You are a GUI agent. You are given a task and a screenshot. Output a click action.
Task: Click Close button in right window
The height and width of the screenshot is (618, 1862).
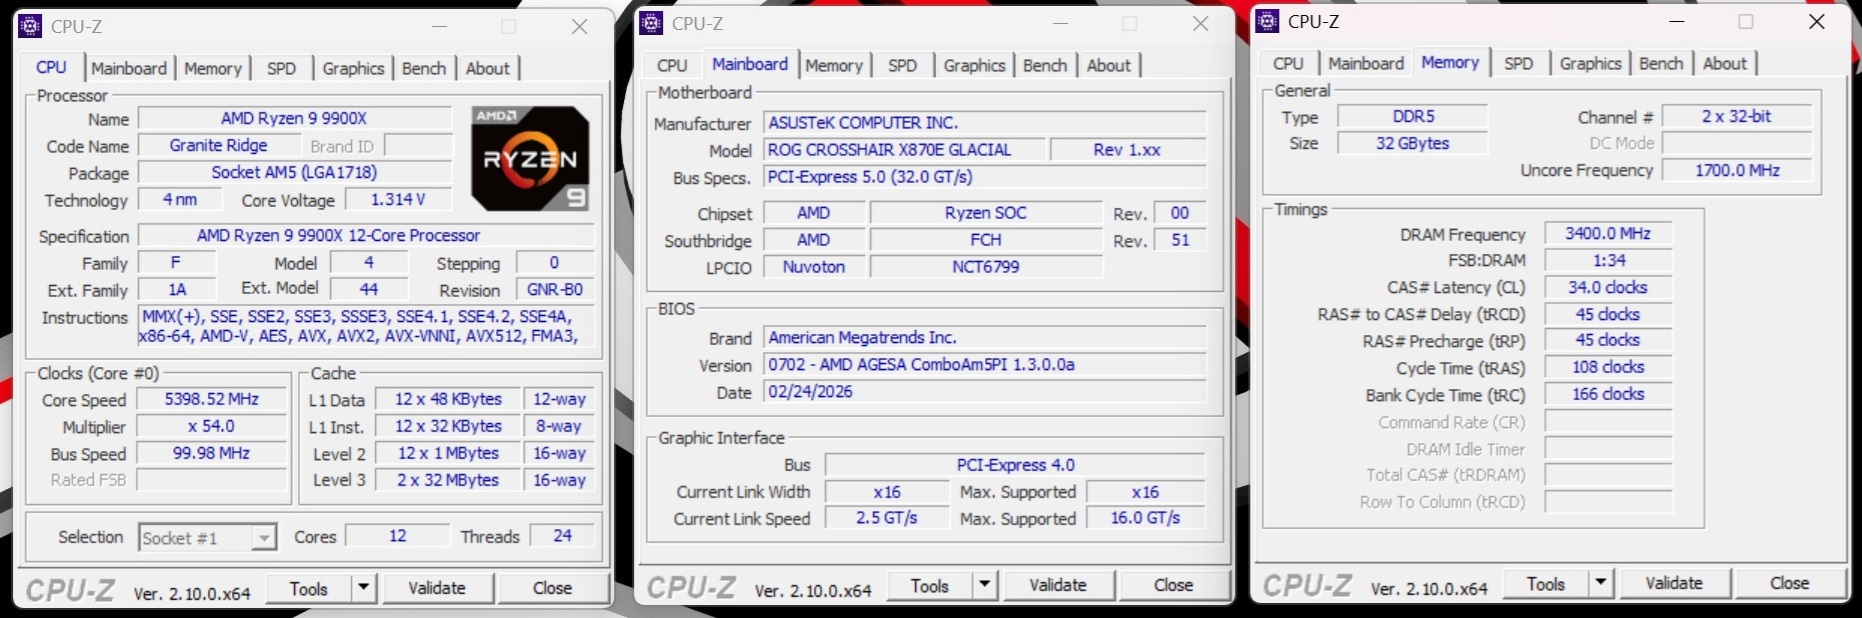(x=1789, y=583)
